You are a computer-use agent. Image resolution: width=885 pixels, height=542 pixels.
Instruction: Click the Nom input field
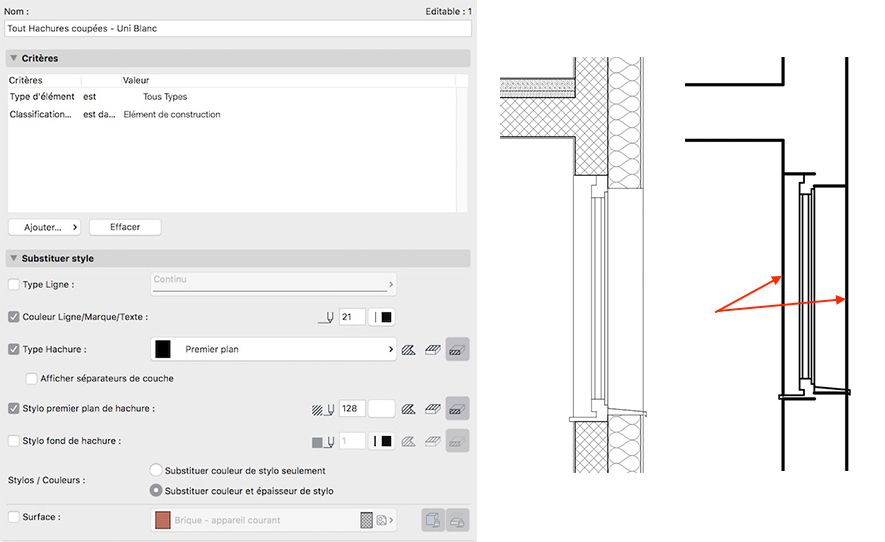(238, 28)
